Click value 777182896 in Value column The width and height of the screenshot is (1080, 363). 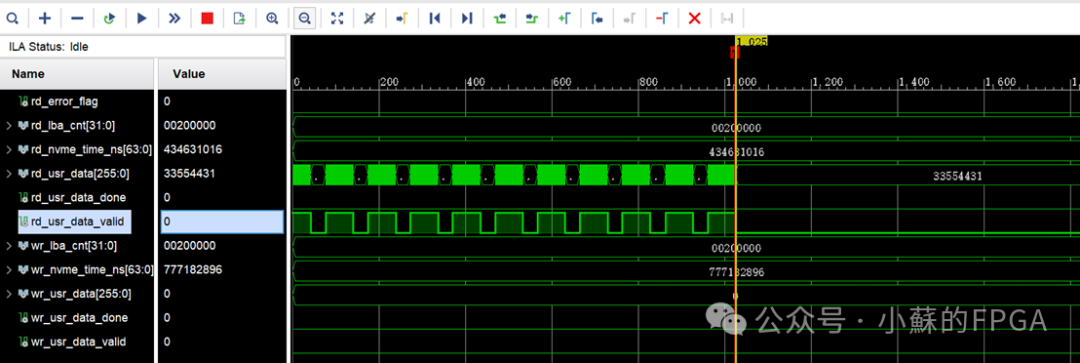192,270
